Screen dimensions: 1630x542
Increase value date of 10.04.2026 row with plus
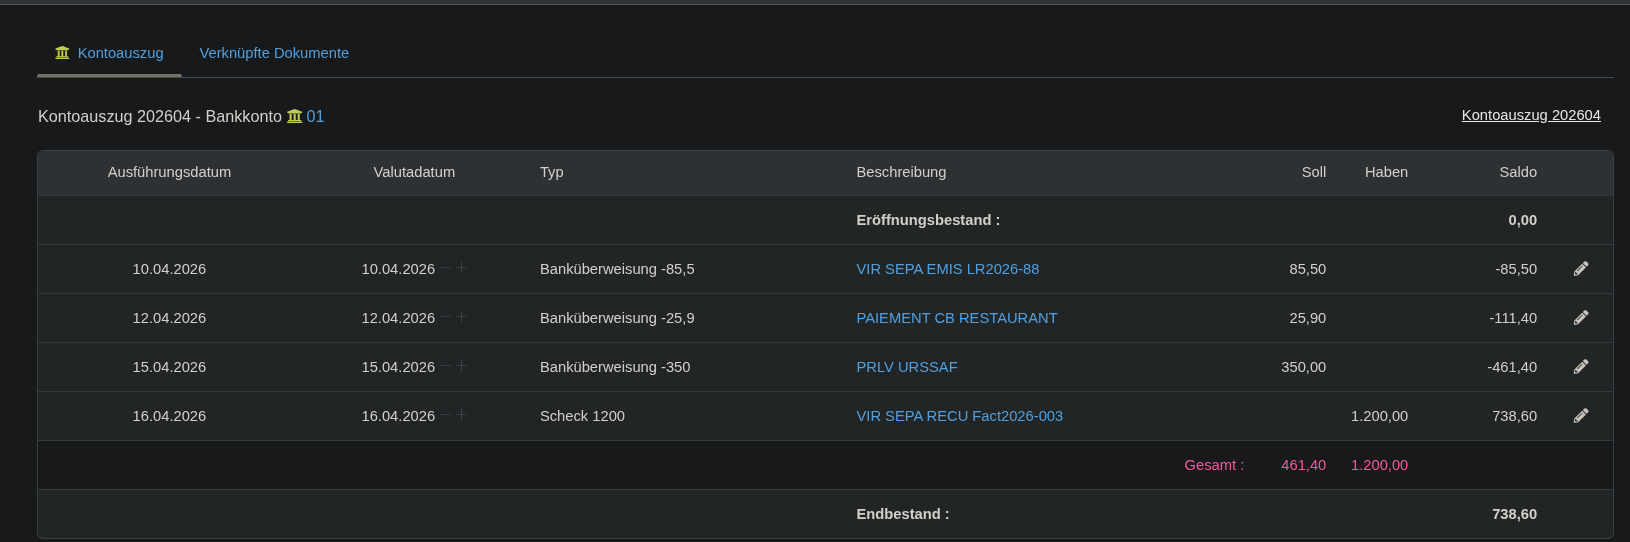pyautogui.click(x=462, y=268)
